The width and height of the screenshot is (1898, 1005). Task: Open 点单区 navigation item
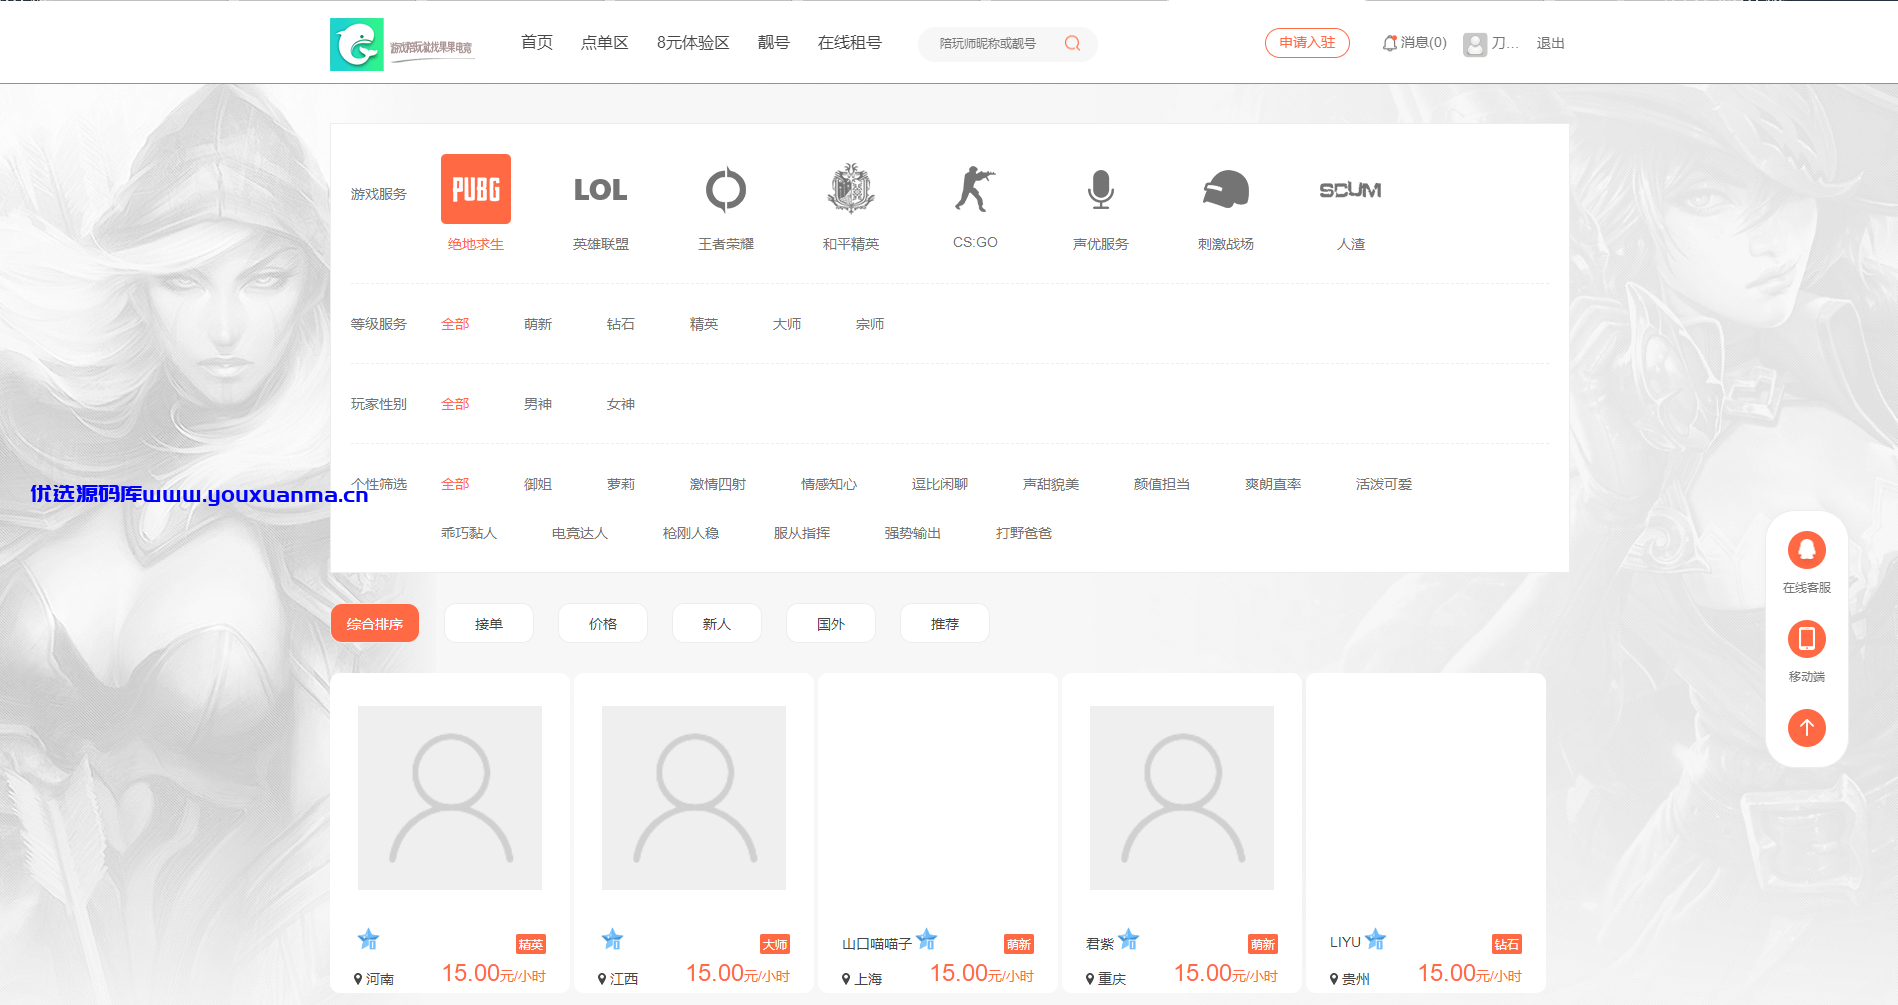coord(605,42)
